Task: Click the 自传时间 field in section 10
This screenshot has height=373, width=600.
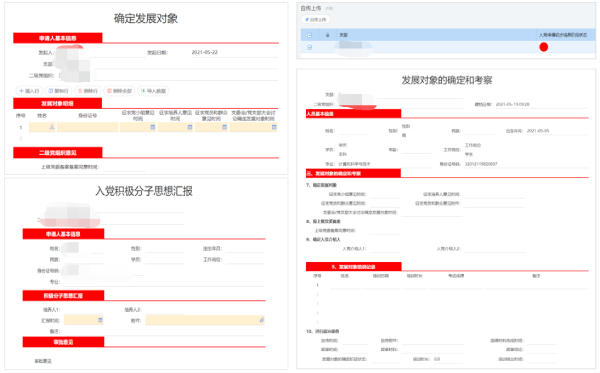Action: coord(355,340)
